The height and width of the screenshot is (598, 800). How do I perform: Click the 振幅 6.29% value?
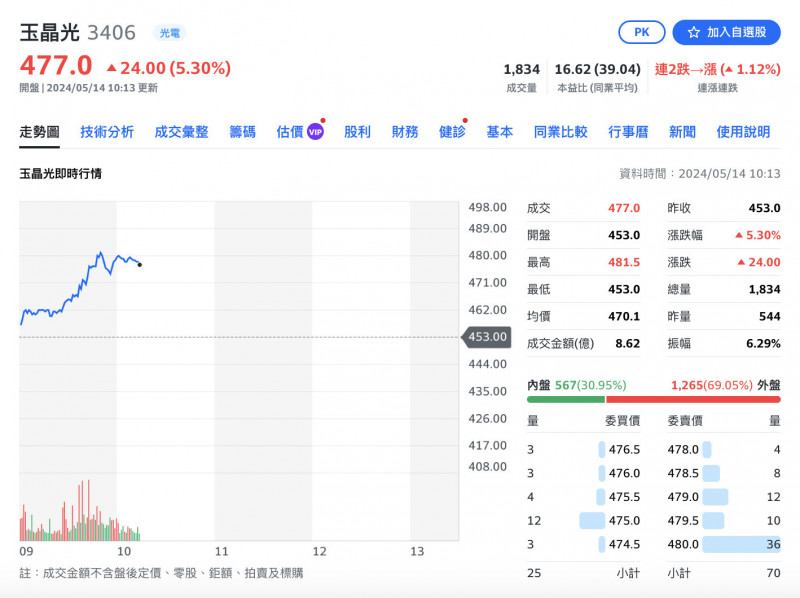pyautogui.click(x=763, y=343)
